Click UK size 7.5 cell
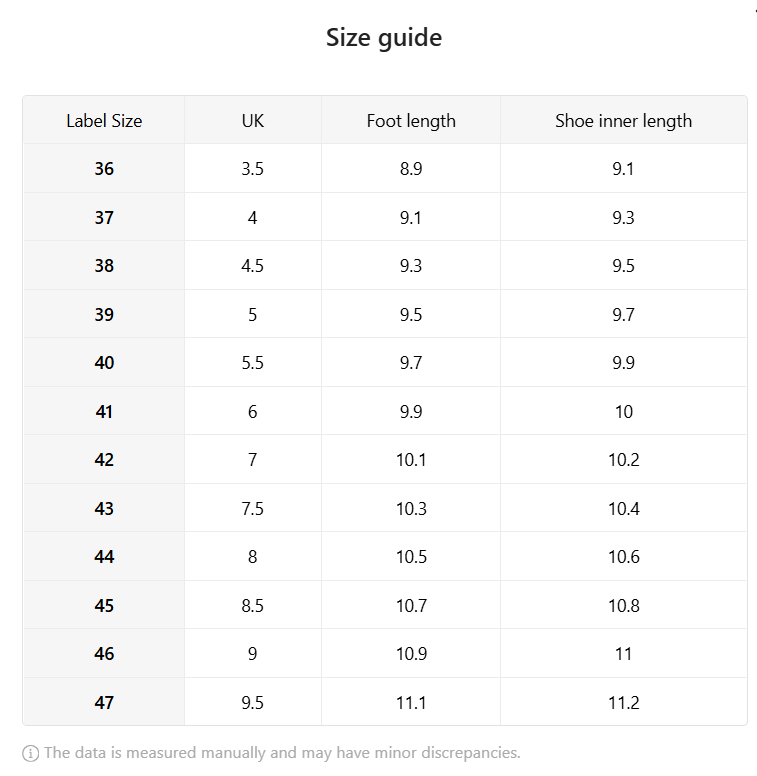Viewport: 757px width, 776px height. 253,508
